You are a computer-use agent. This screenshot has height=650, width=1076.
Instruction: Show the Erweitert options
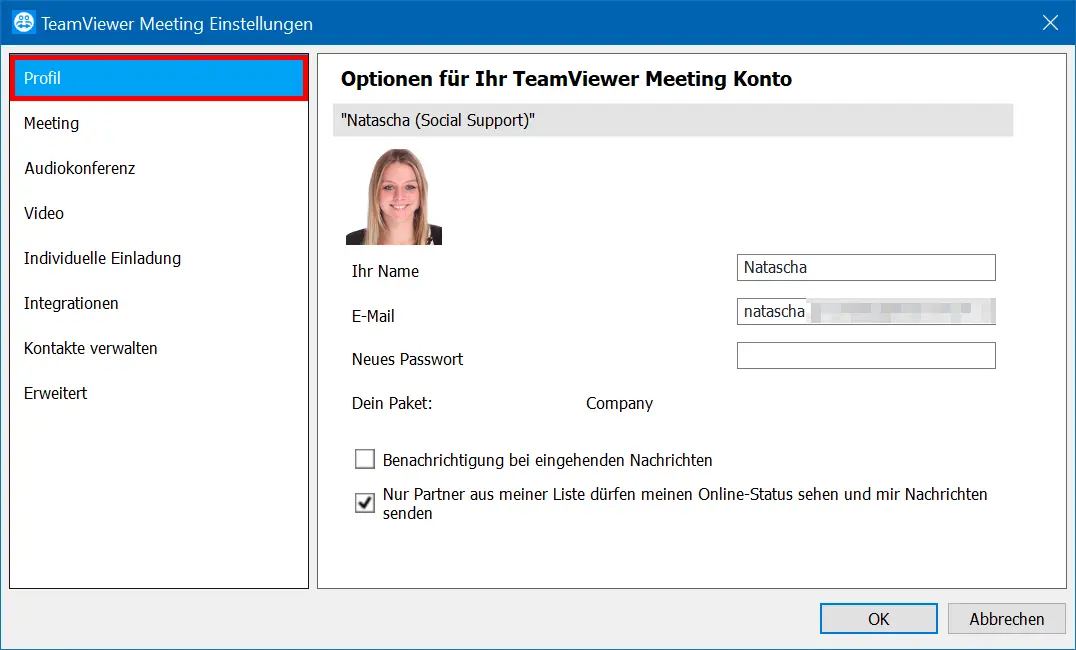click(x=159, y=393)
